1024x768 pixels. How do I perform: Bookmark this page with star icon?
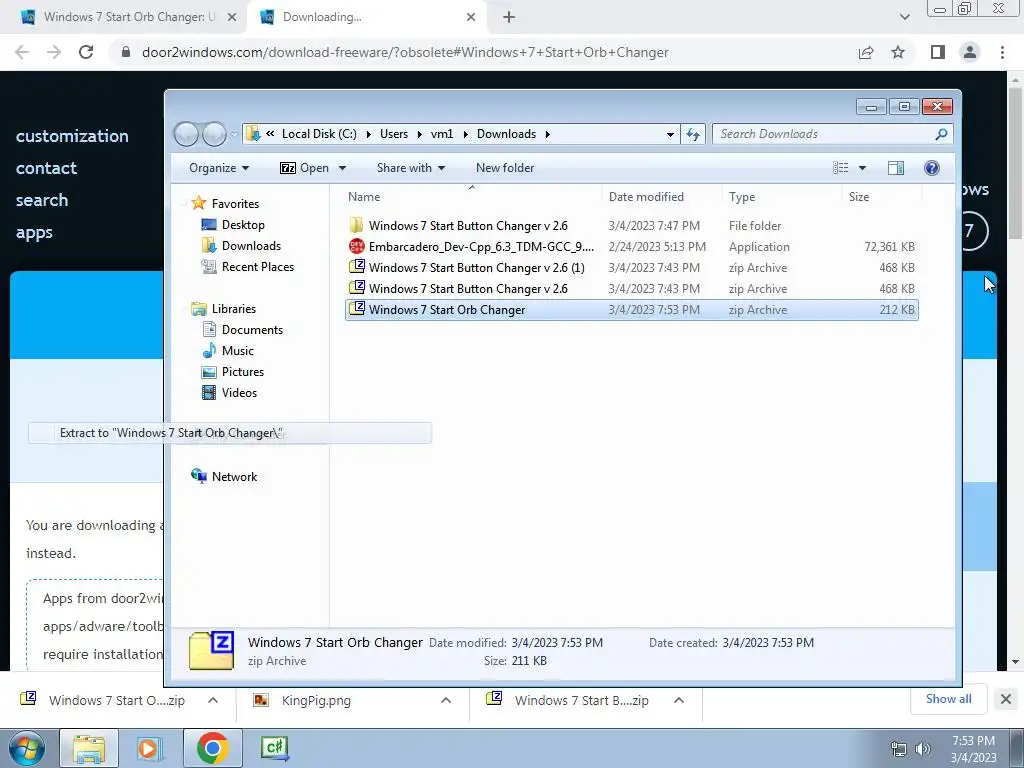[x=898, y=52]
